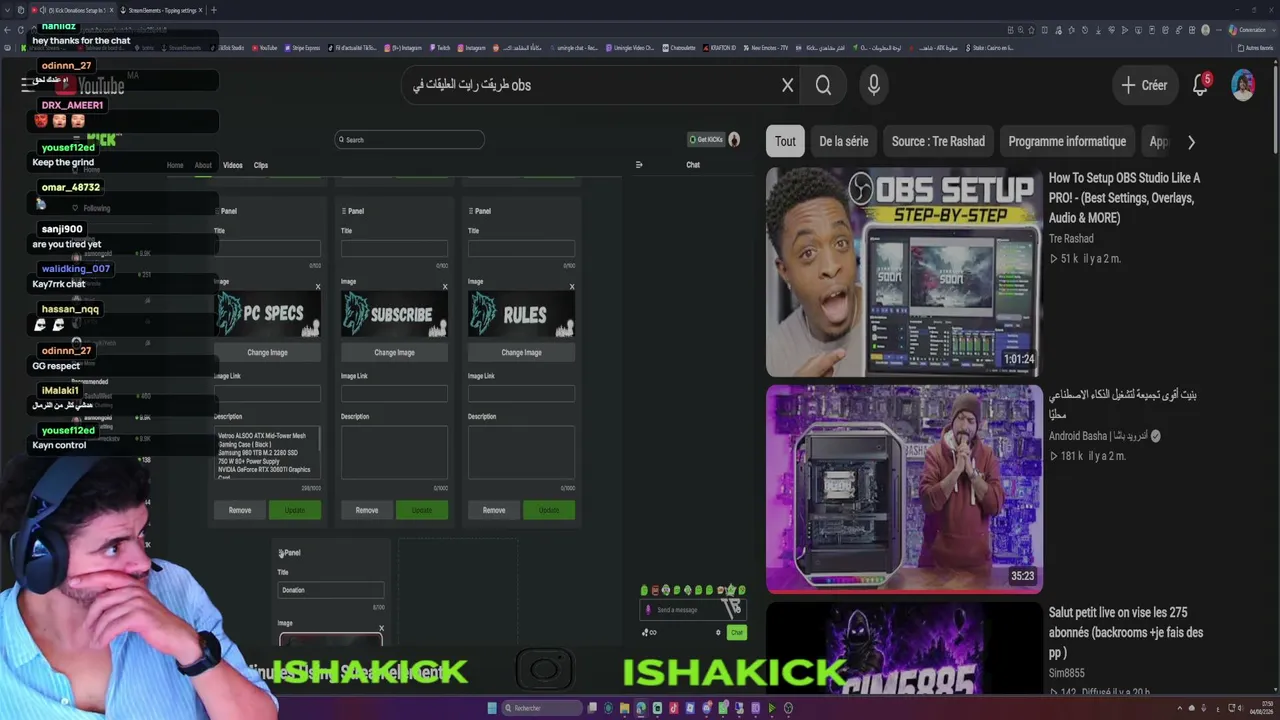This screenshot has height=720, width=1280.
Task: Start voice search with the microphone icon
Action: tap(873, 85)
